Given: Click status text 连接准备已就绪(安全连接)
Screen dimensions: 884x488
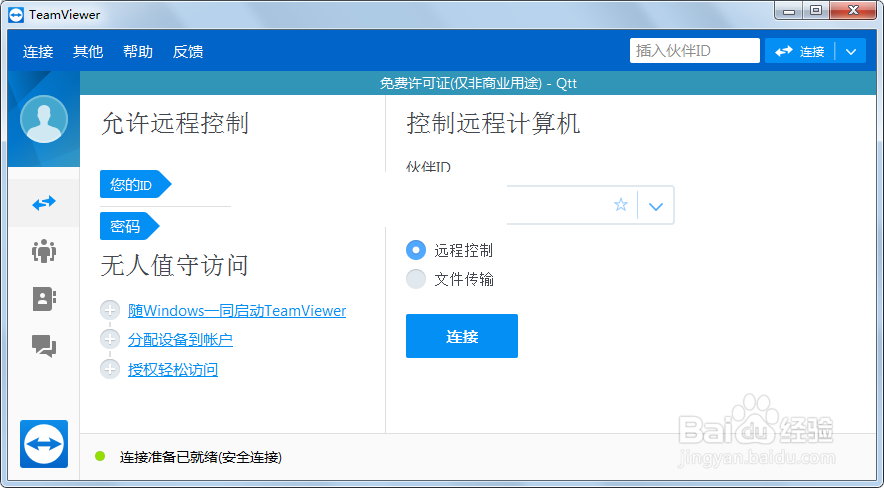Looking at the screenshot, I should 201,457.
